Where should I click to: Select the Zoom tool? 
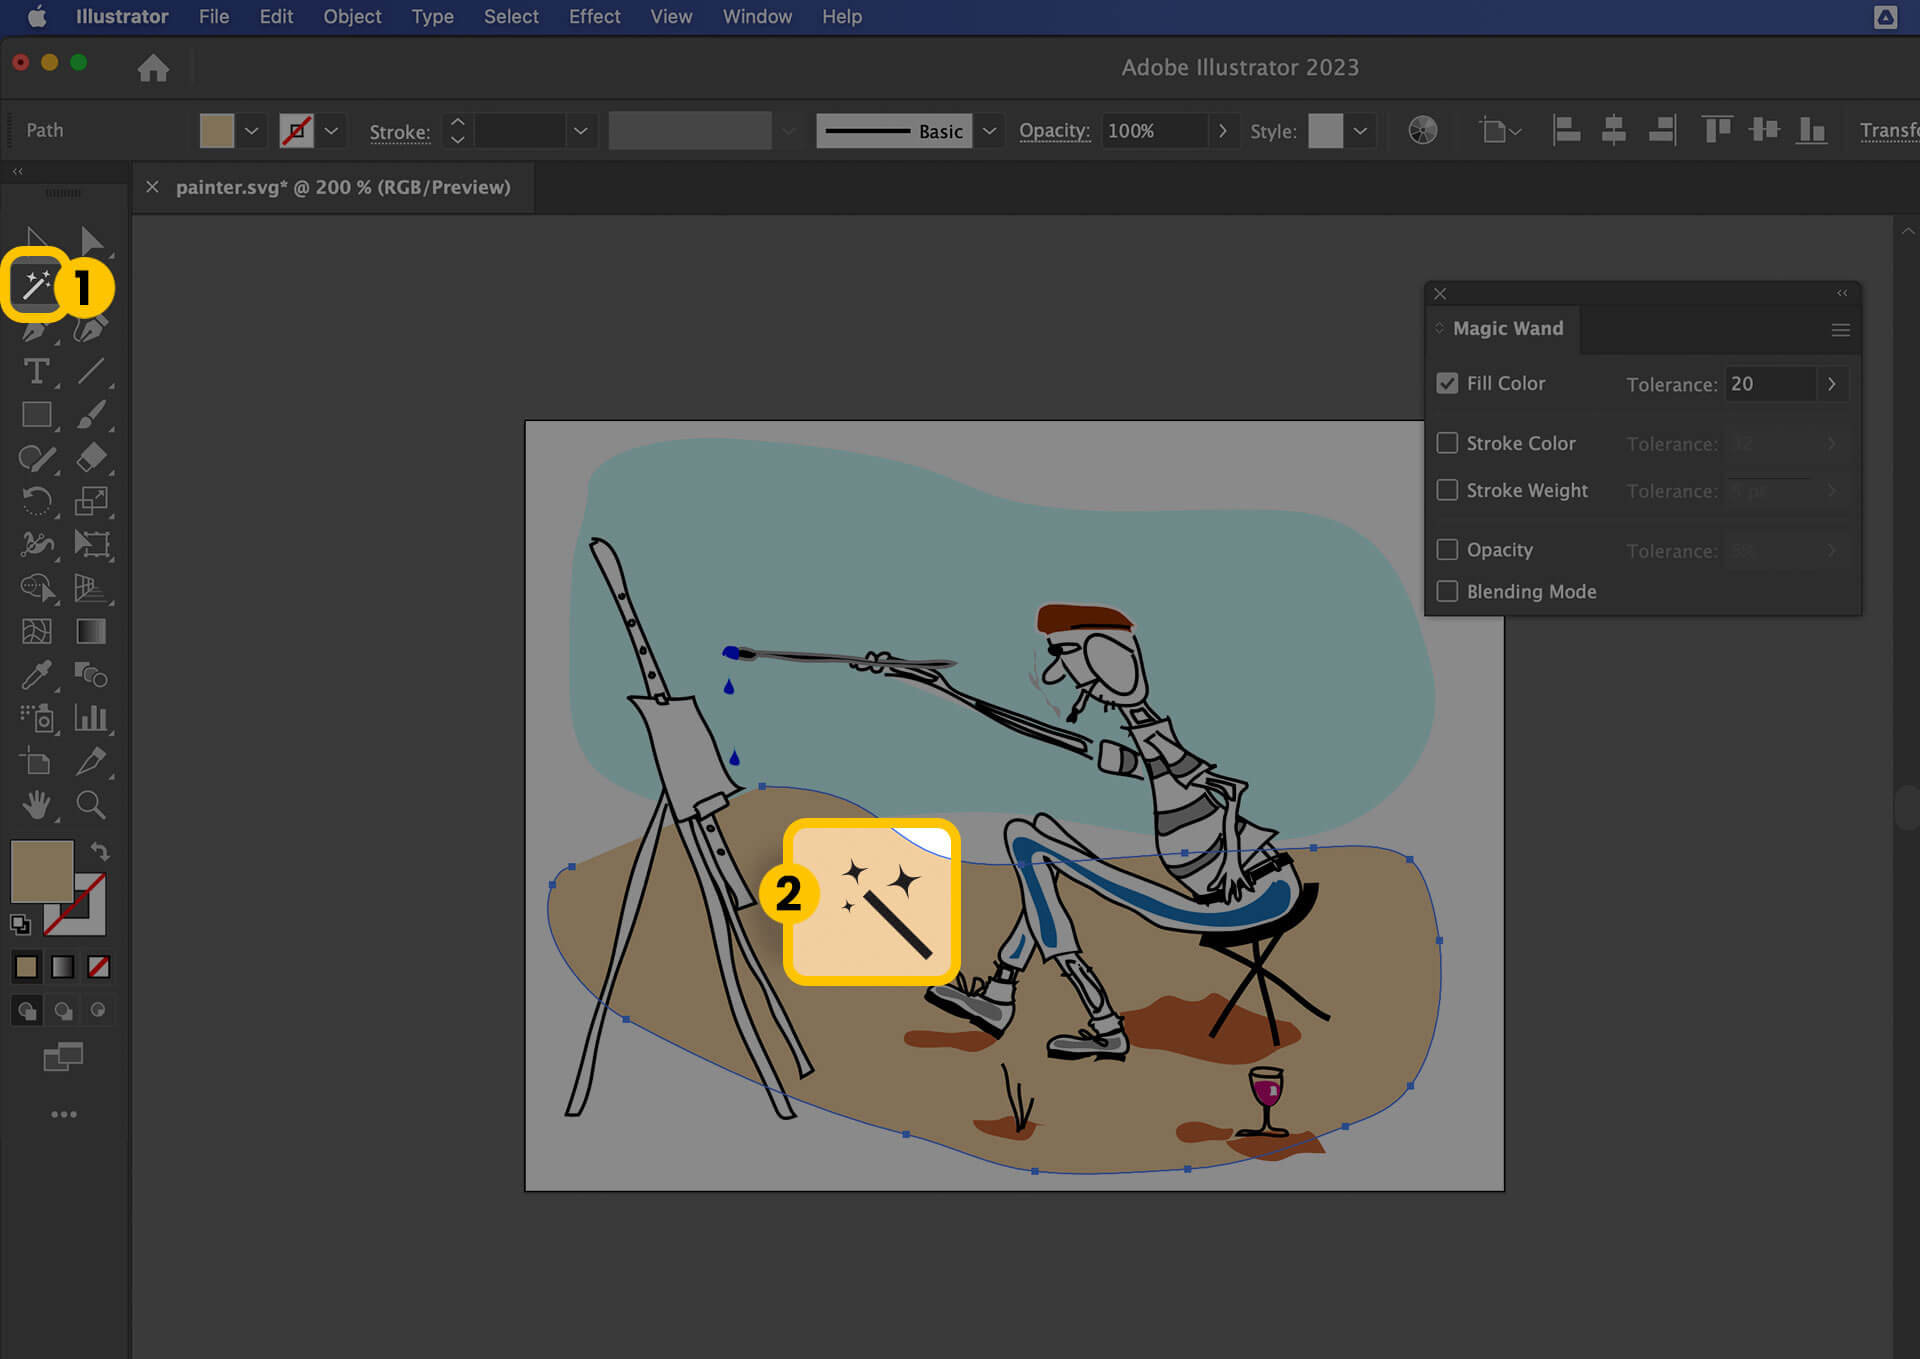(x=90, y=803)
